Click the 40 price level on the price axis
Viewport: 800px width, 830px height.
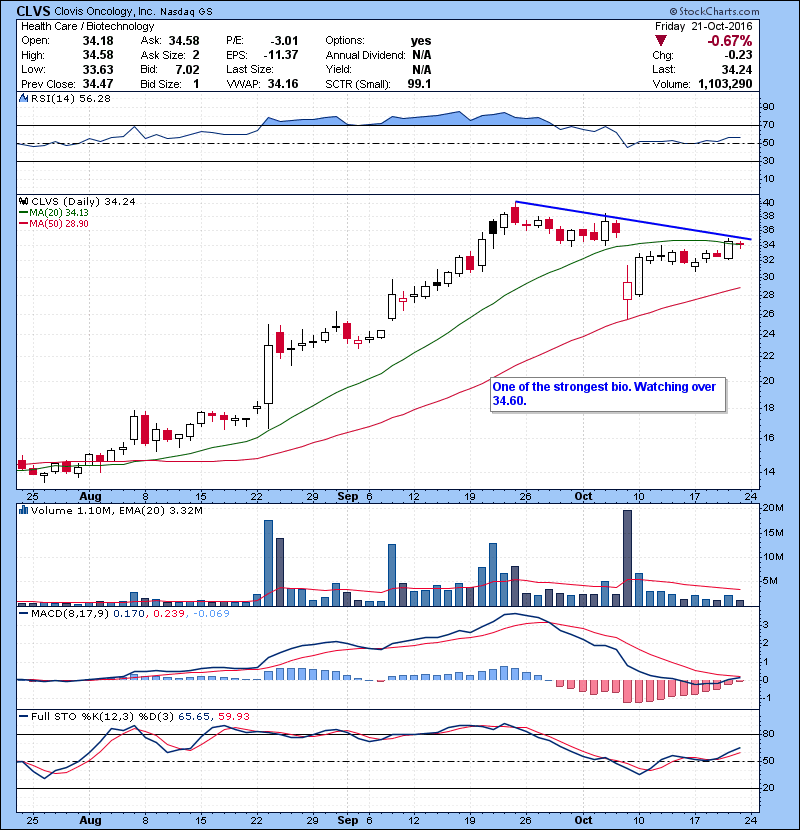coord(768,203)
